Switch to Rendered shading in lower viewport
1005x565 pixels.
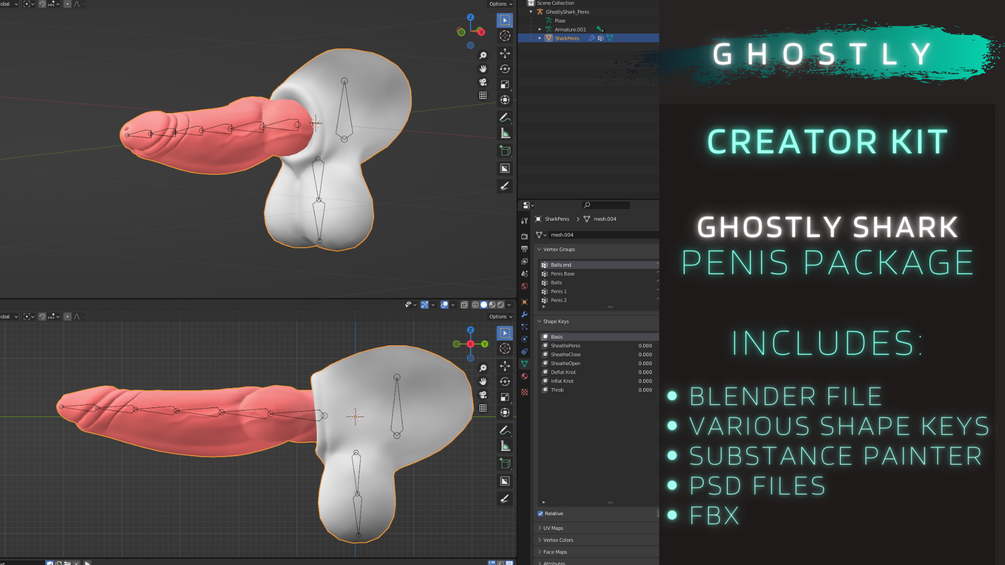point(501,305)
